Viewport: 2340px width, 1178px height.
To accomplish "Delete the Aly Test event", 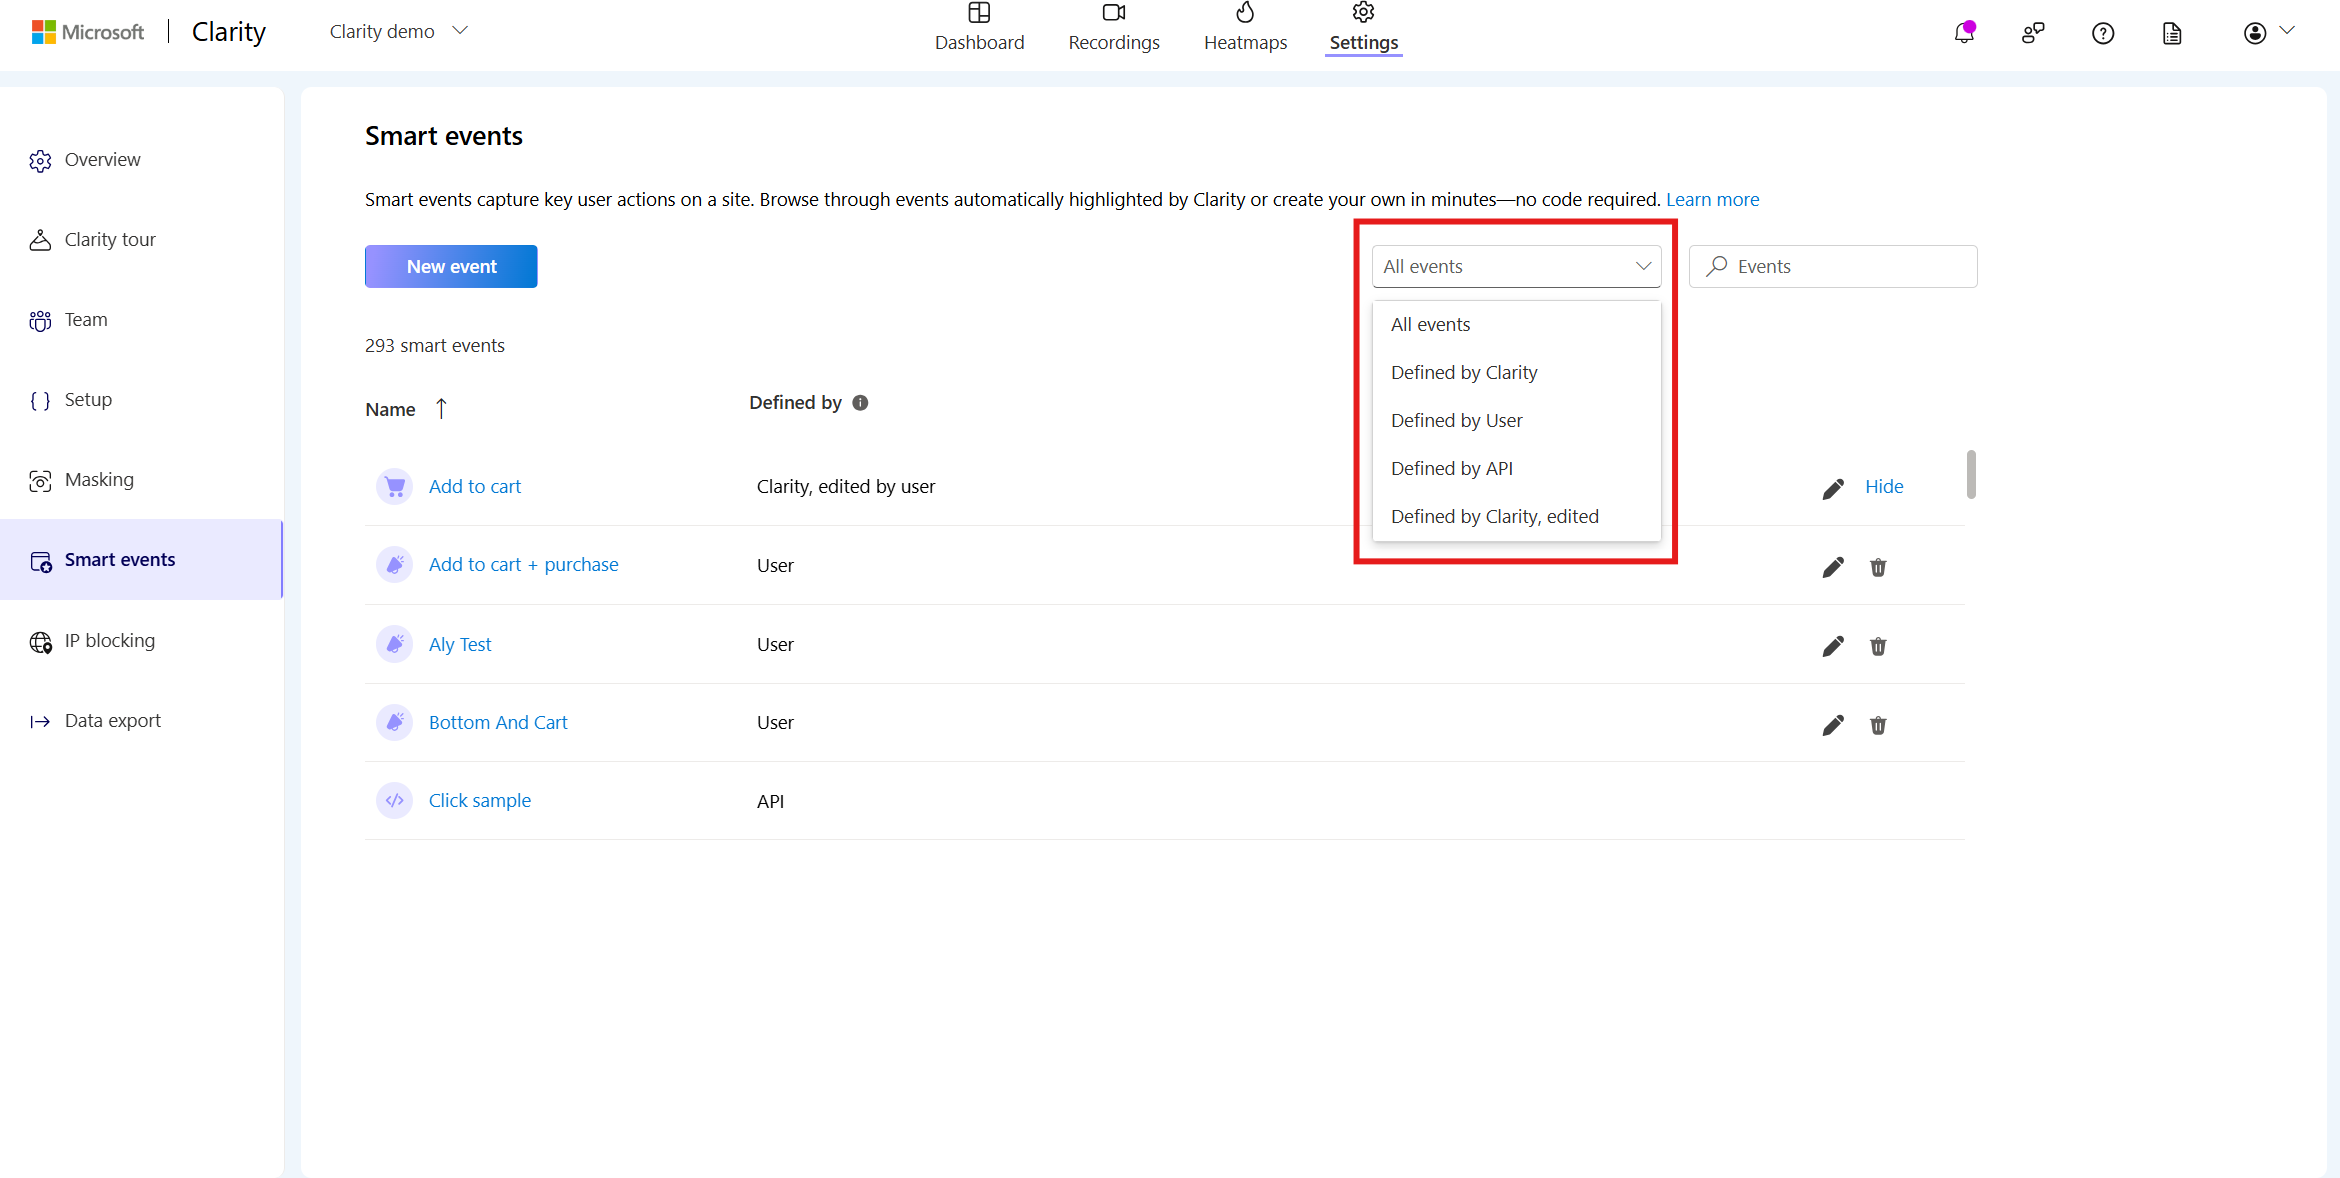I will coord(1878,646).
